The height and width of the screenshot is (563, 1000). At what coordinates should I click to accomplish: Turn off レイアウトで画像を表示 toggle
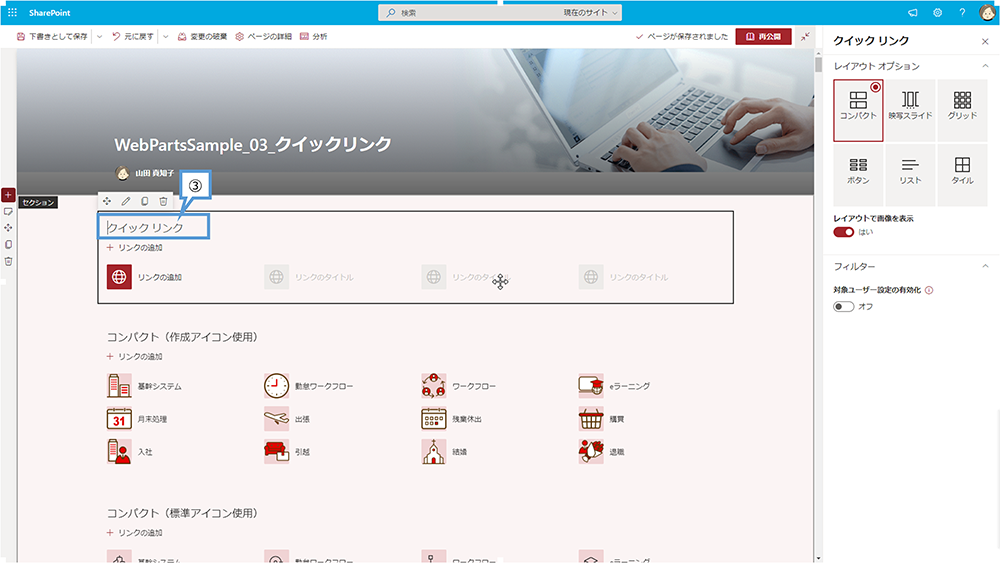tap(843, 232)
